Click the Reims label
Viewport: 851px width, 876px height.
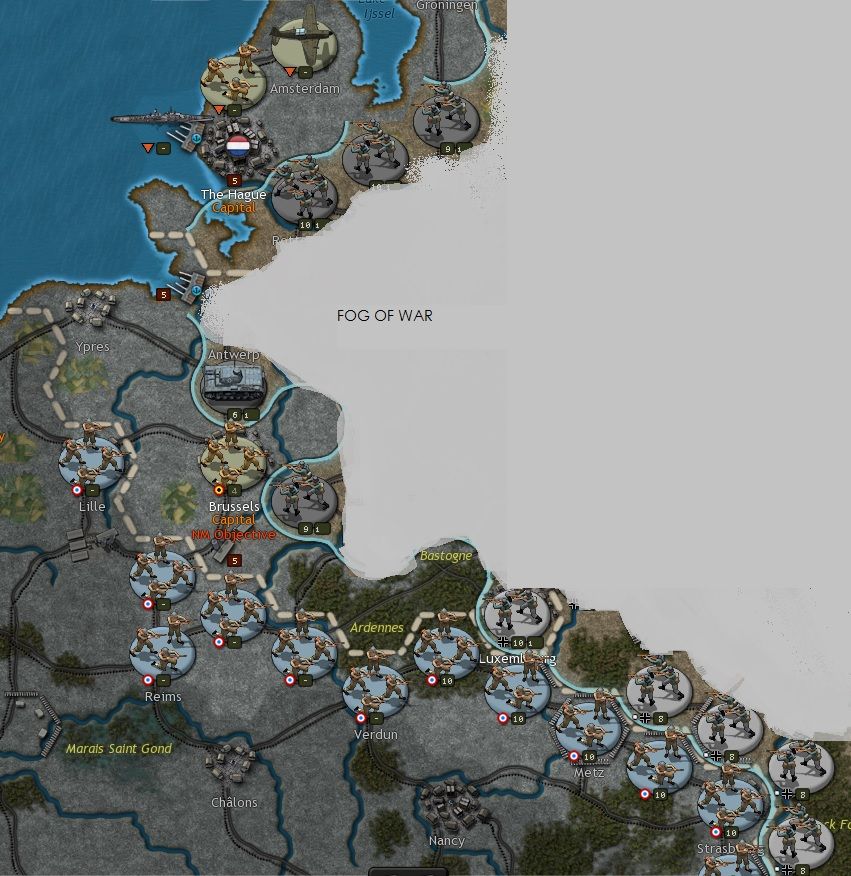point(163,697)
